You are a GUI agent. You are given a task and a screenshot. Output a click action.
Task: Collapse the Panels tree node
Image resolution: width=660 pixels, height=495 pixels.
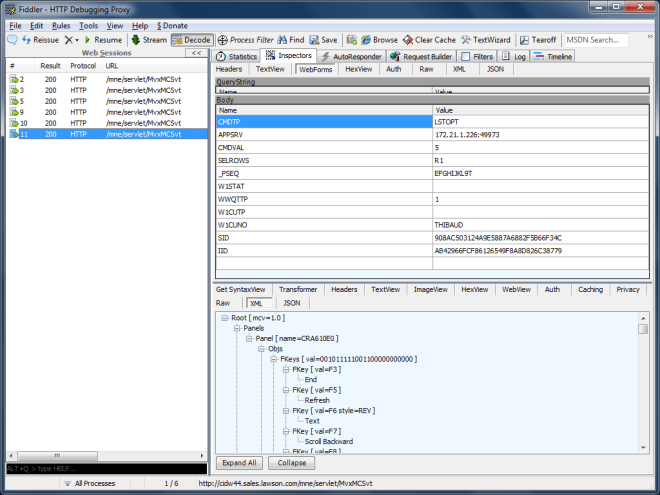pos(236,327)
